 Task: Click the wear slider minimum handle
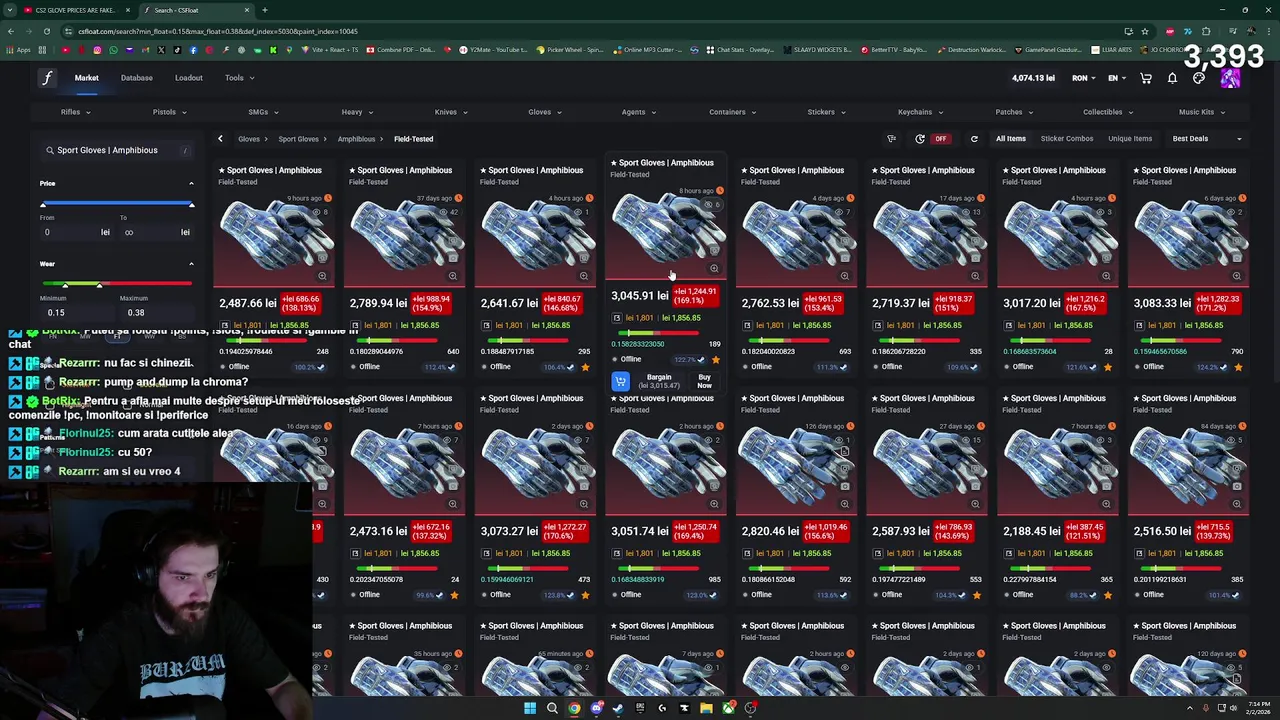coord(65,285)
